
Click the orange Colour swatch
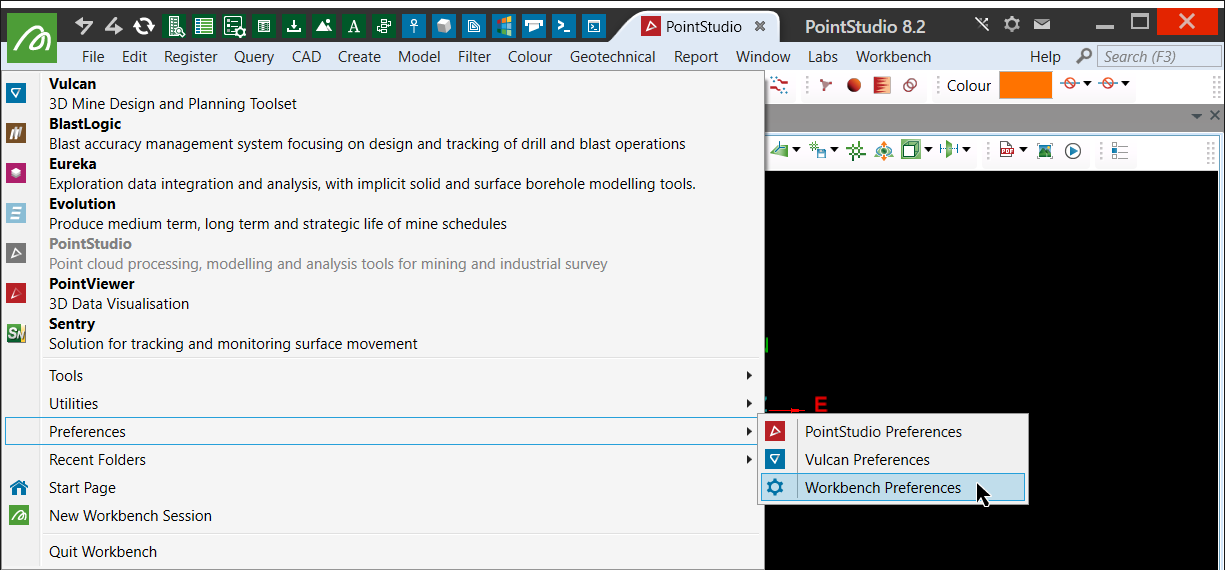pyautogui.click(x=1025, y=86)
